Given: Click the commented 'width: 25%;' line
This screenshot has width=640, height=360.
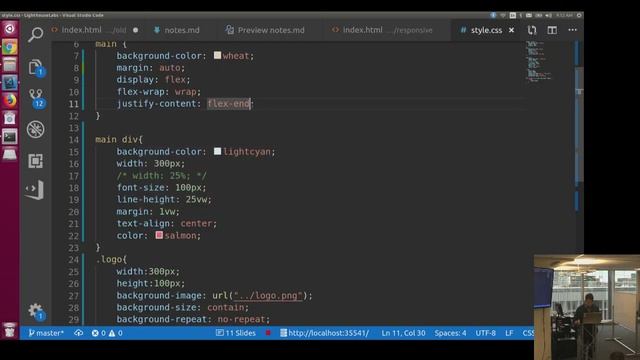Looking at the screenshot, I should tap(161, 176).
